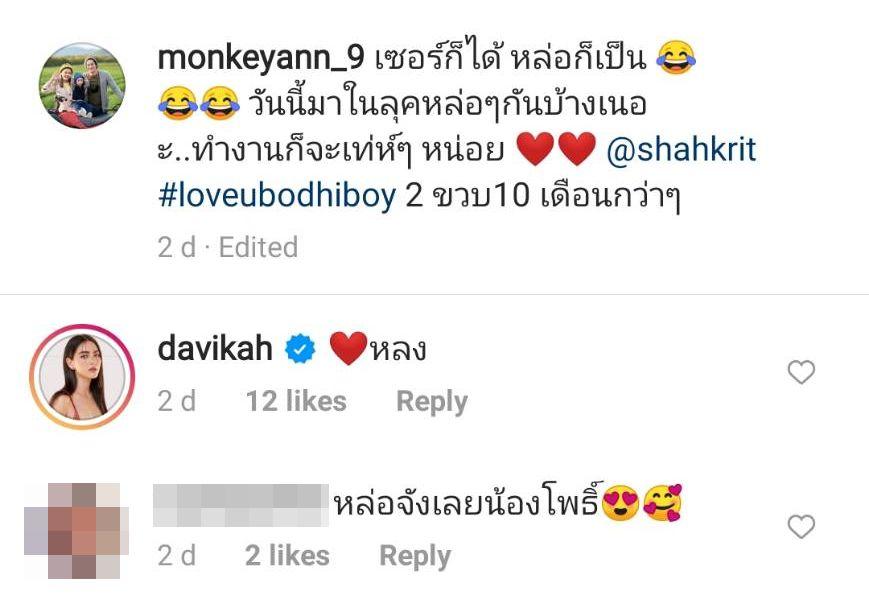Tap davikah's blue verified badge
The image size is (869, 604).
click(x=300, y=349)
